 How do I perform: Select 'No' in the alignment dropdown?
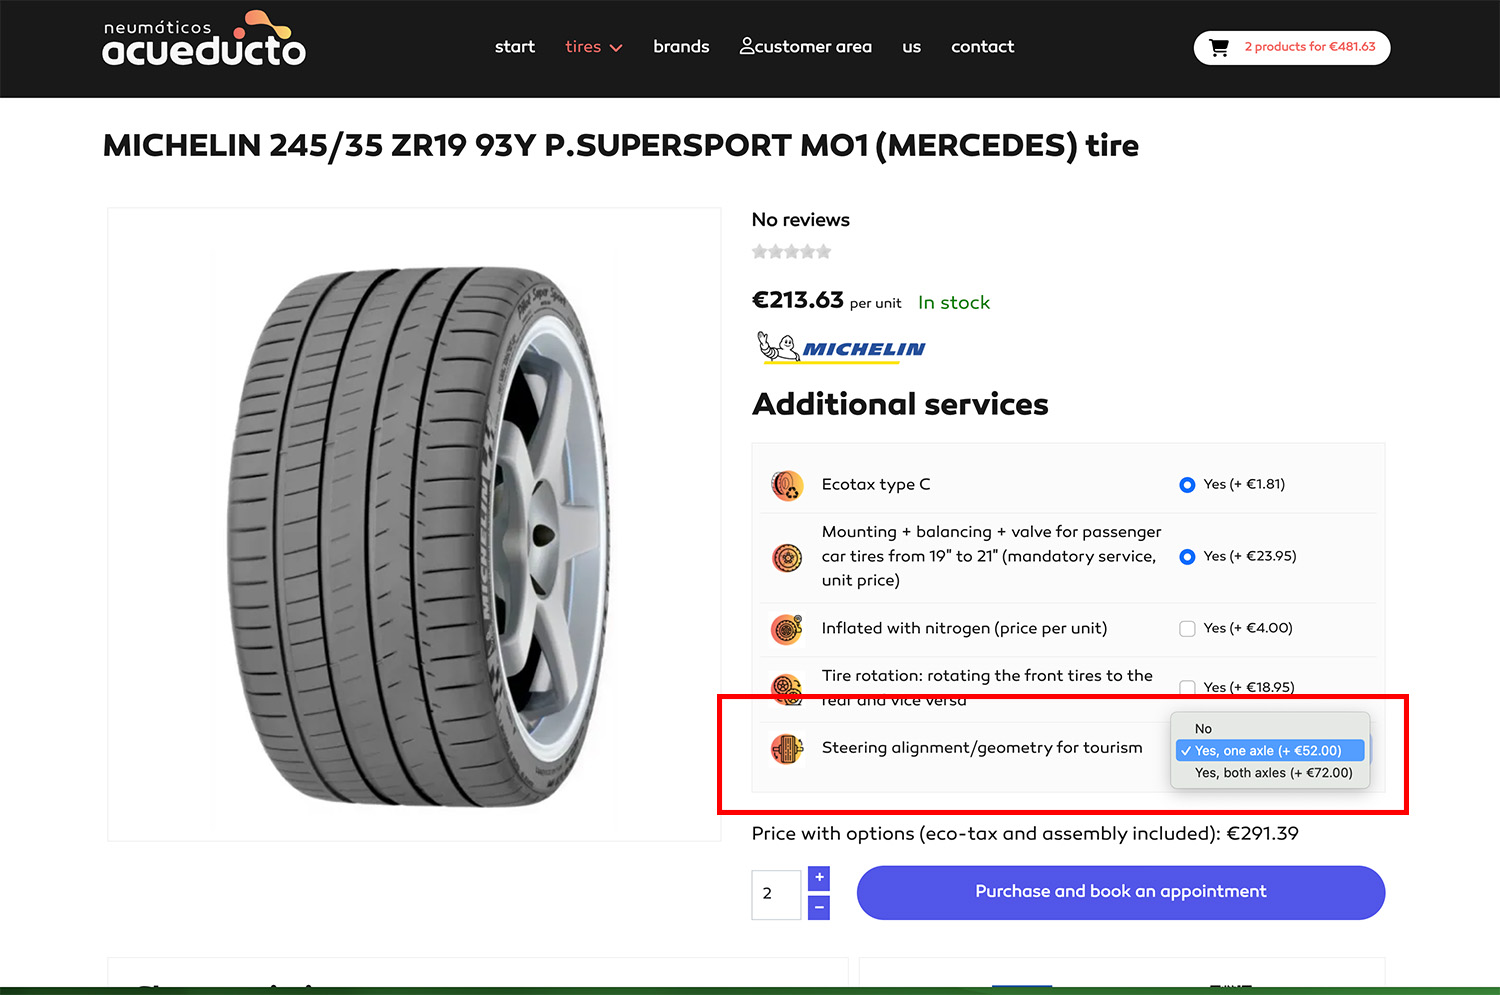[x=1204, y=729]
